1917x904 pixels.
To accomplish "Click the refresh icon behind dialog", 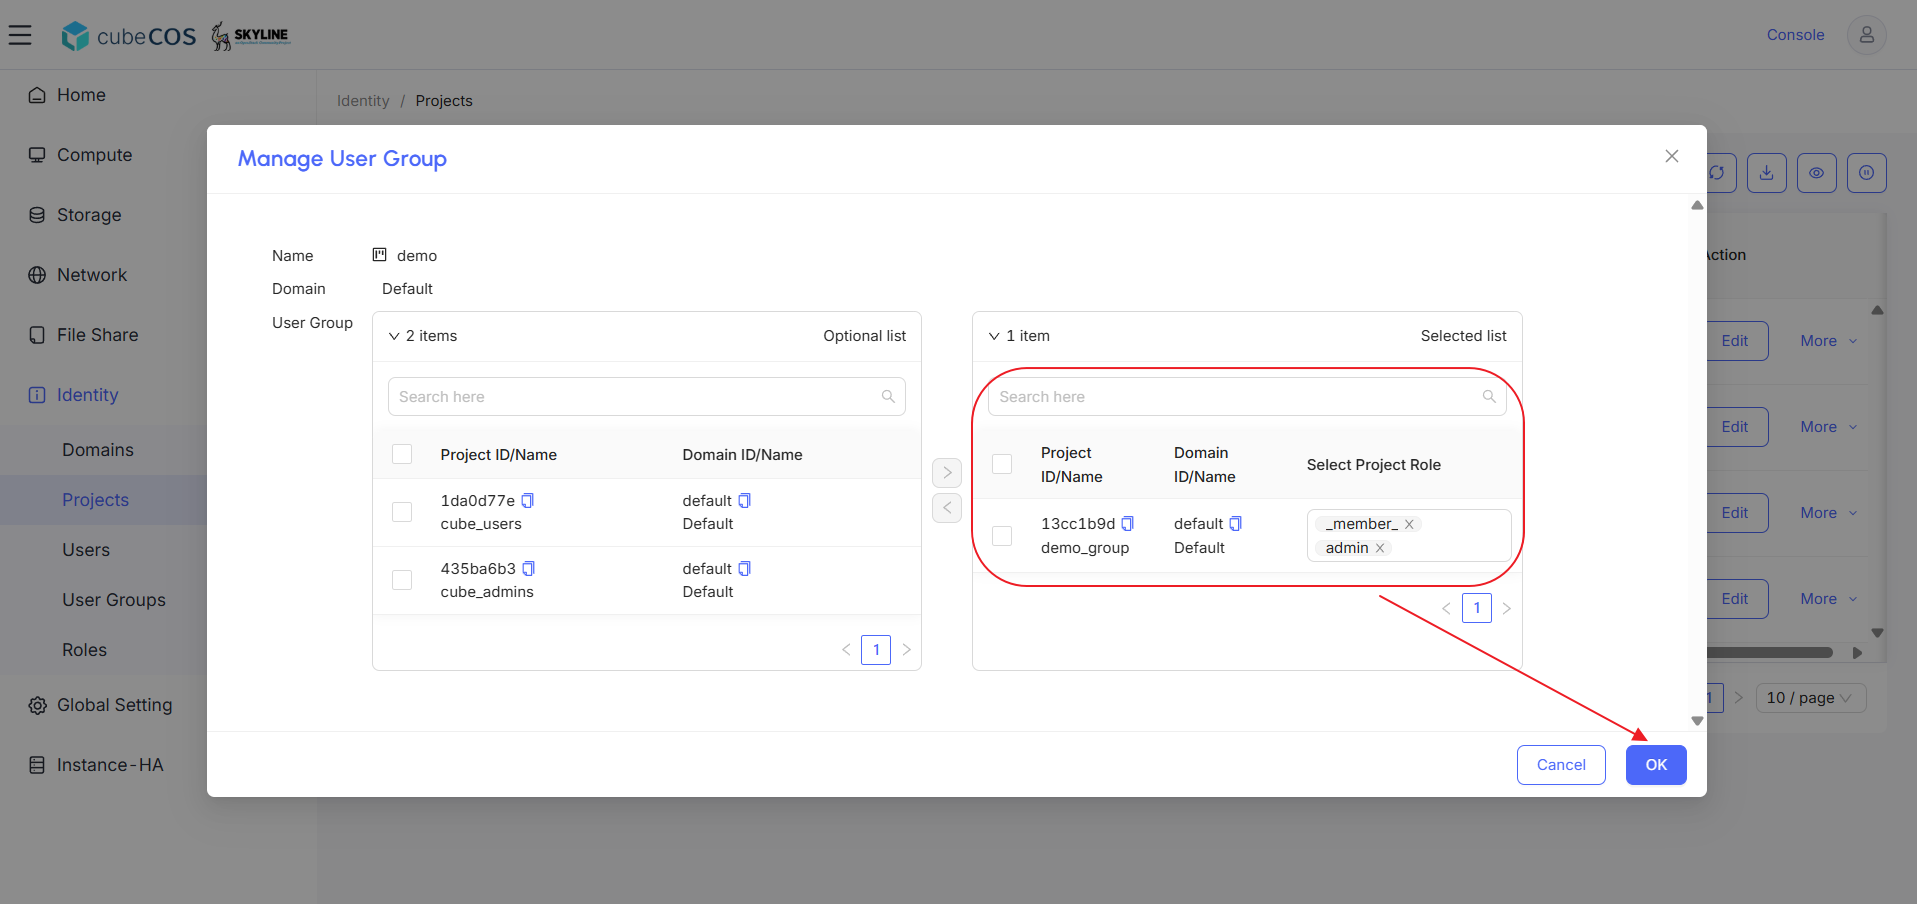I will (1717, 173).
